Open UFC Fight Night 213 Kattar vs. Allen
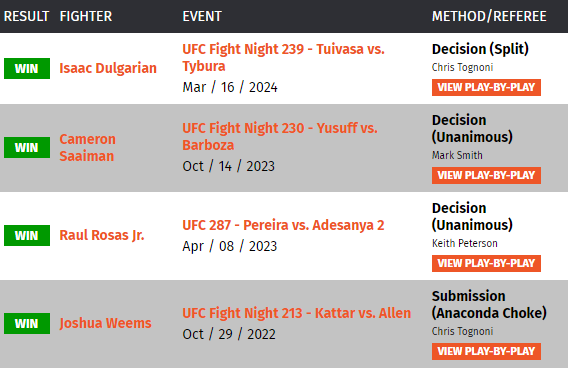 tap(297, 313)
